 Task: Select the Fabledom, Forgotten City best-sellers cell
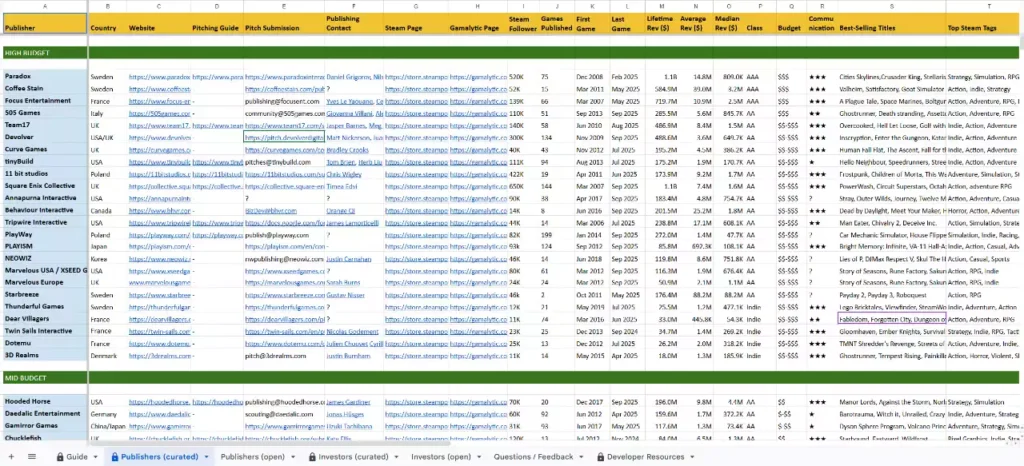click(891, 320)
